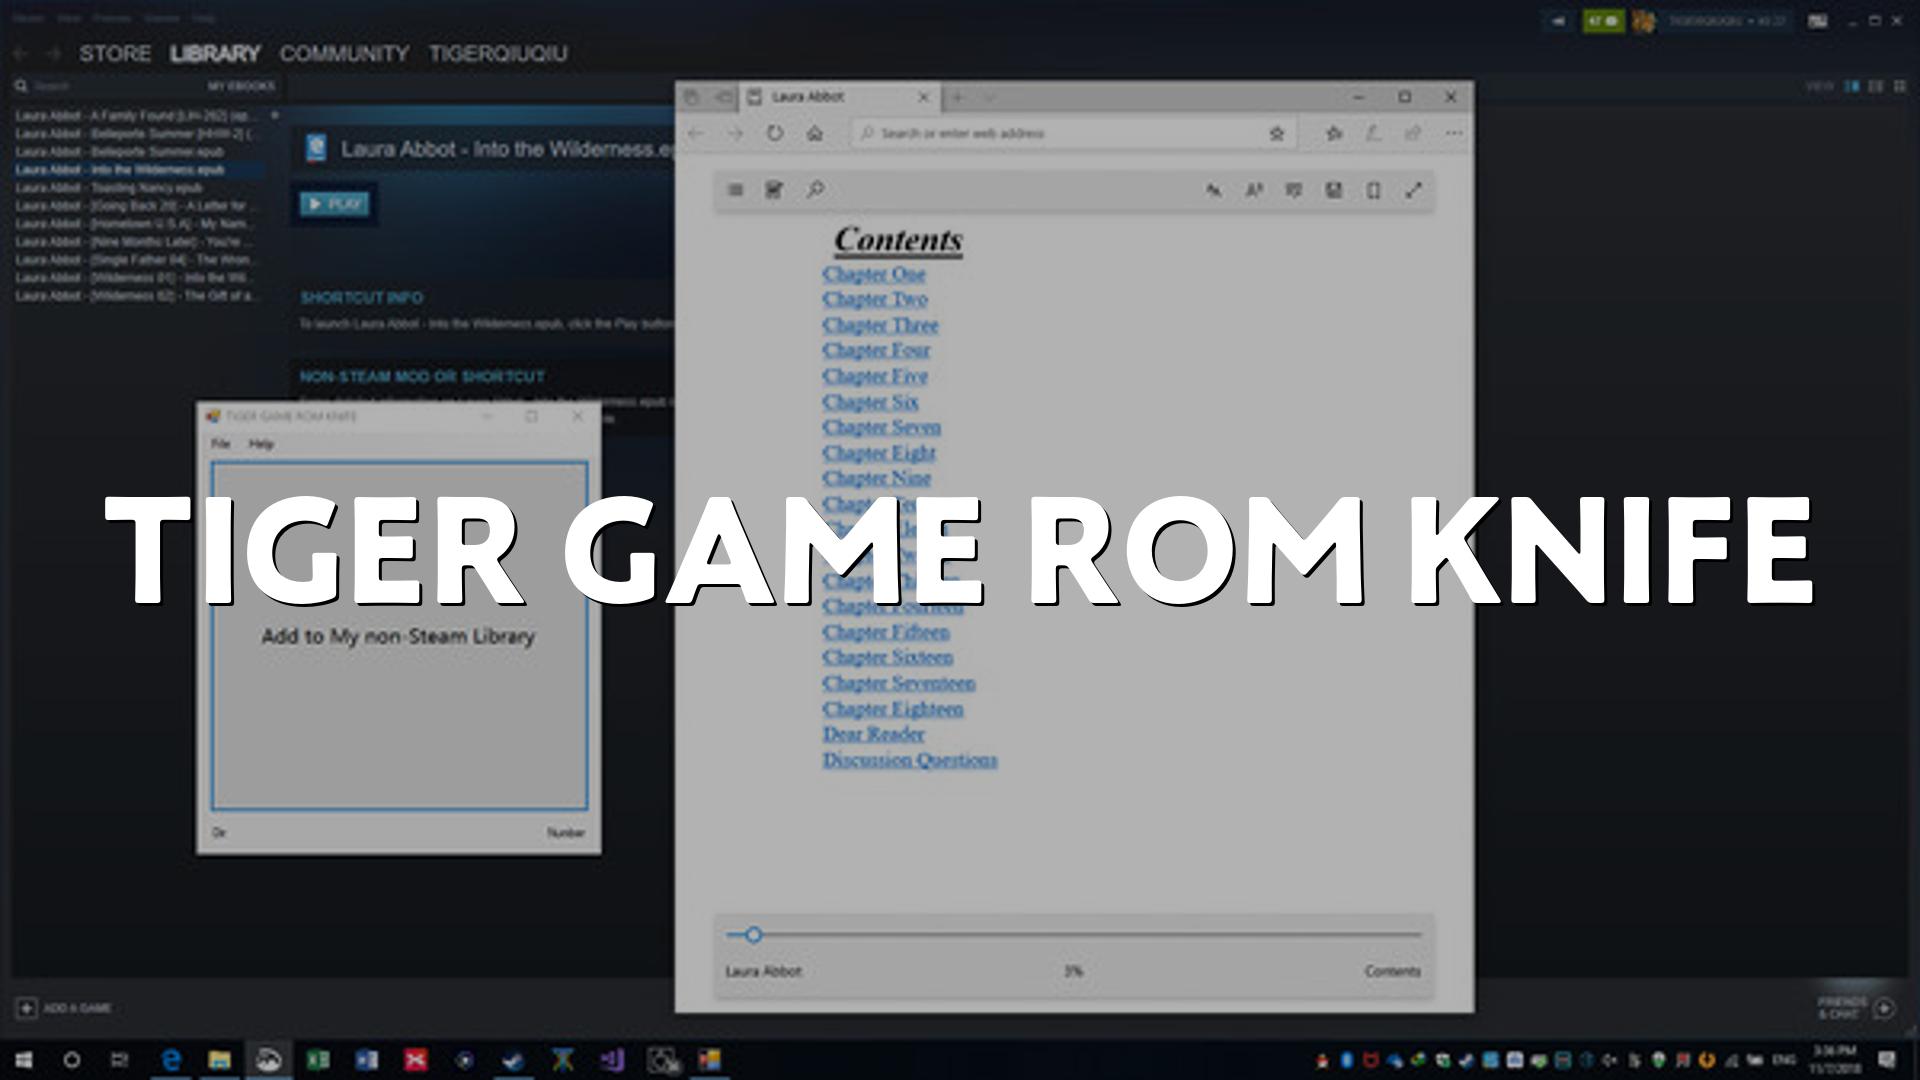This screenshot has width=1920, height=1080.
Task: Select Laura Abbot - Toasting Nancy.epub in library
Action: [138, 188]
